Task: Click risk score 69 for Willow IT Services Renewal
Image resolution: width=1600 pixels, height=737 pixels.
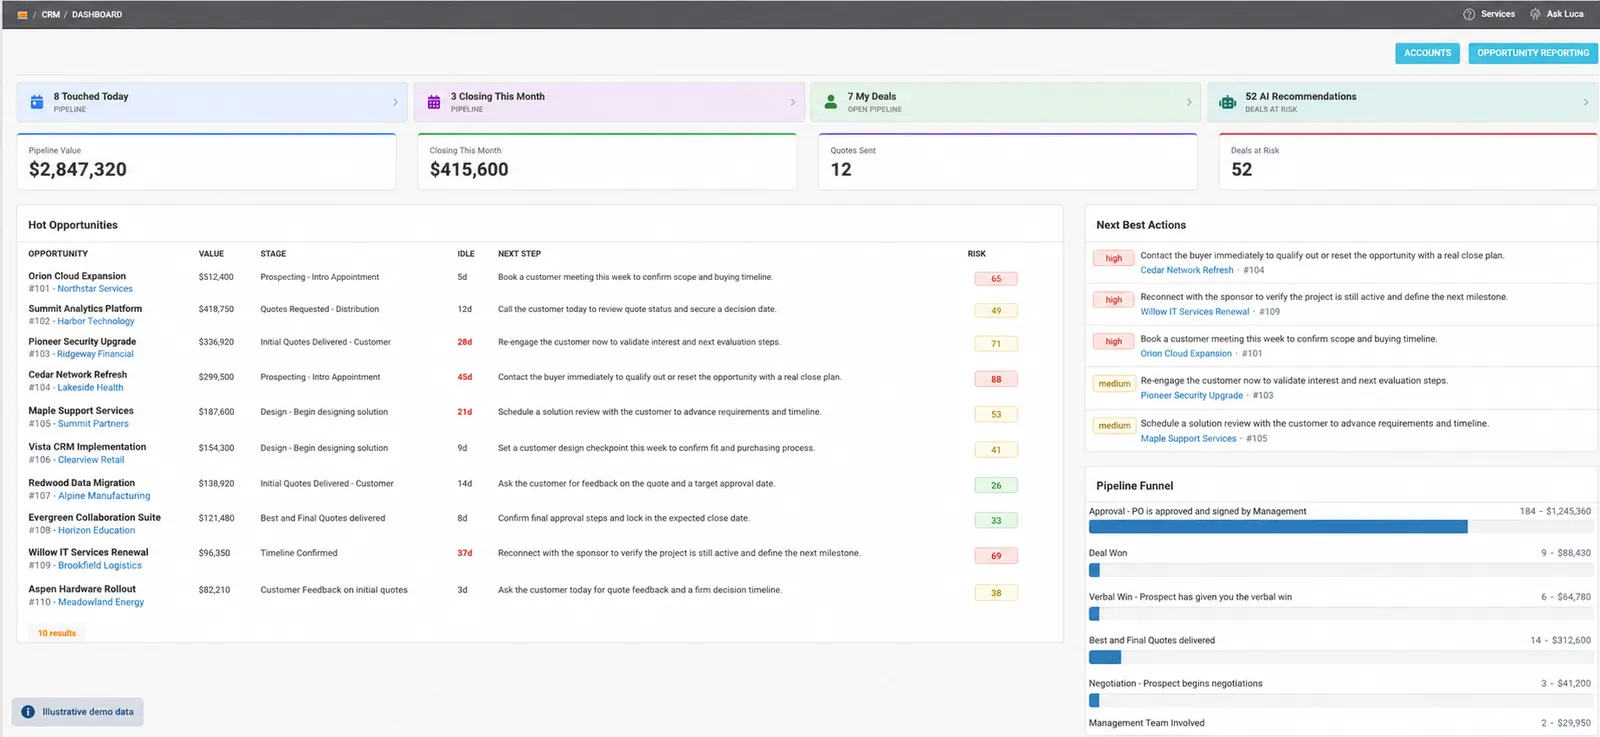Action: [x=996, y=556]
